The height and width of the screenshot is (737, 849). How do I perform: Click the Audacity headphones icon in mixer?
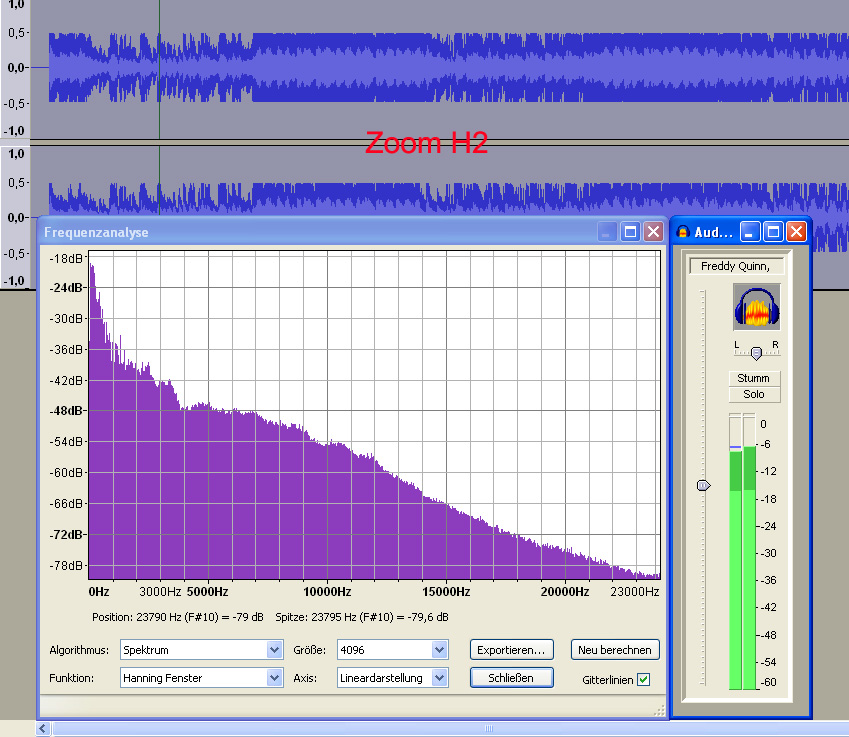(756, 306)
